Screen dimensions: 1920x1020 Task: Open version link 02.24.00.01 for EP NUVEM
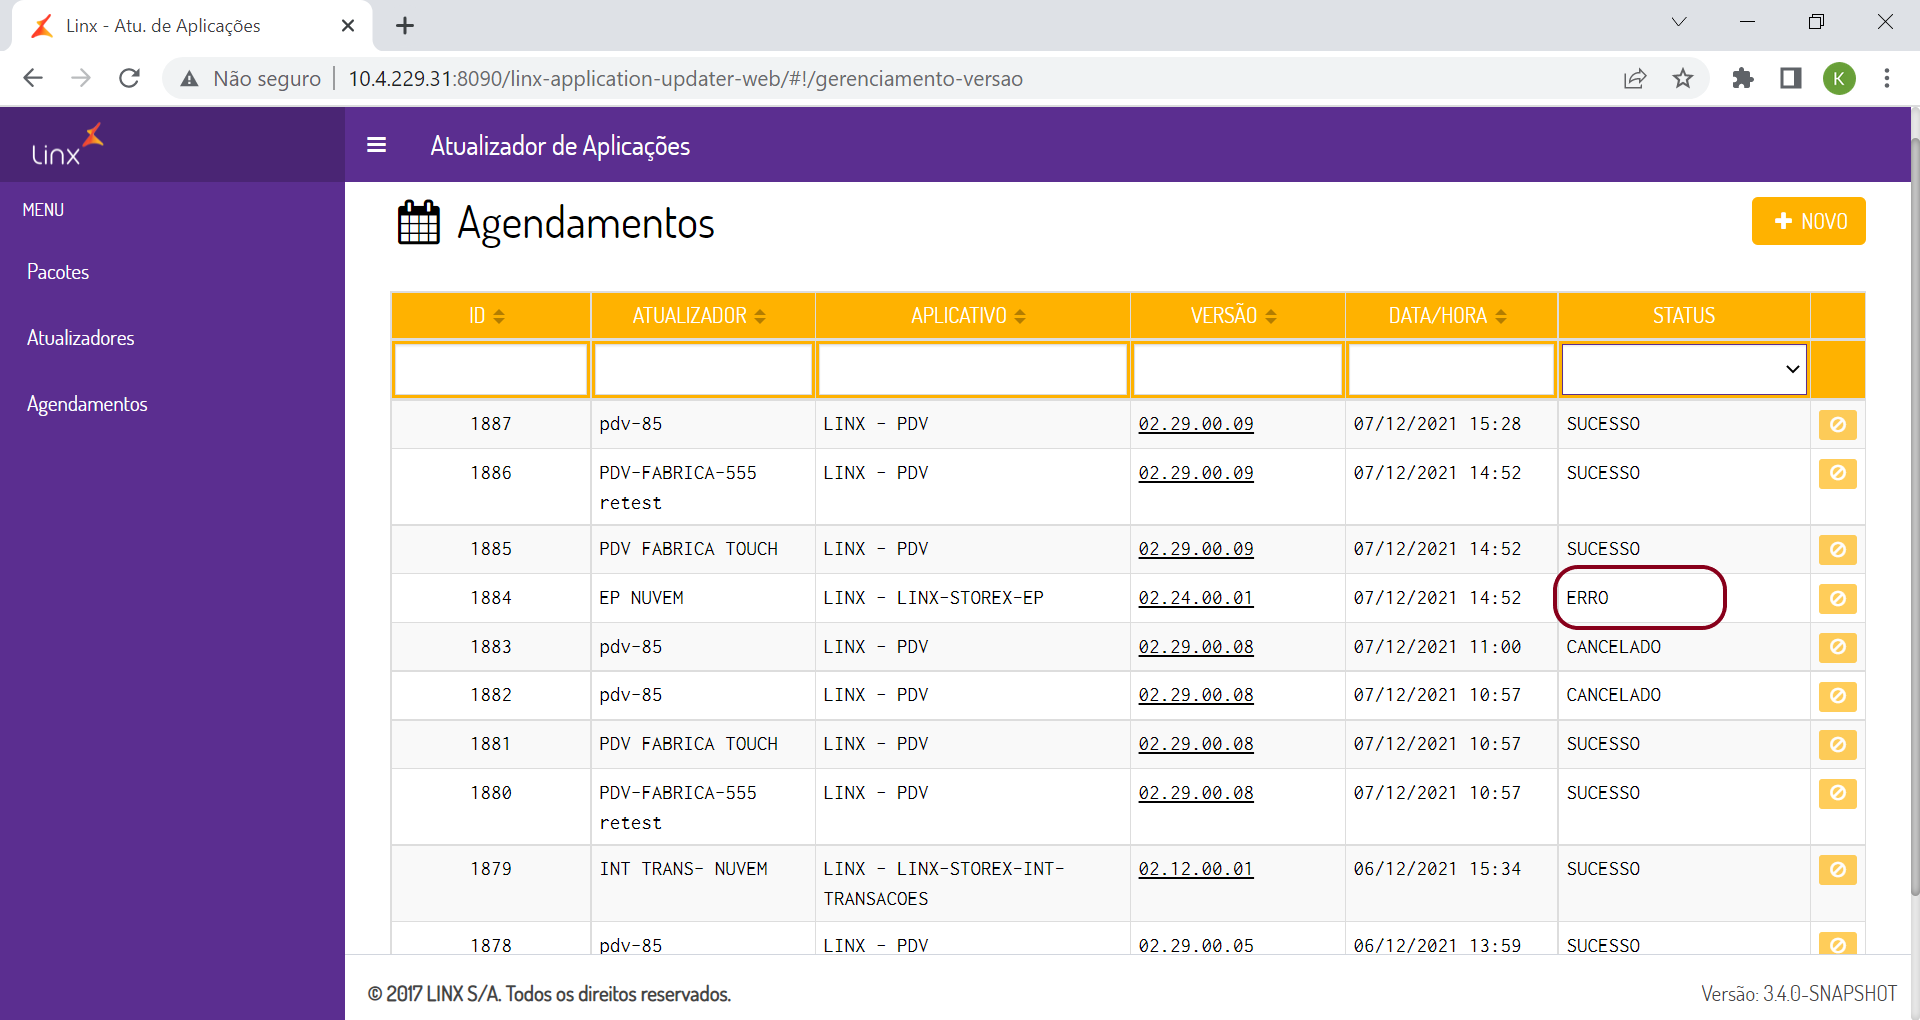coord(1196,598)
